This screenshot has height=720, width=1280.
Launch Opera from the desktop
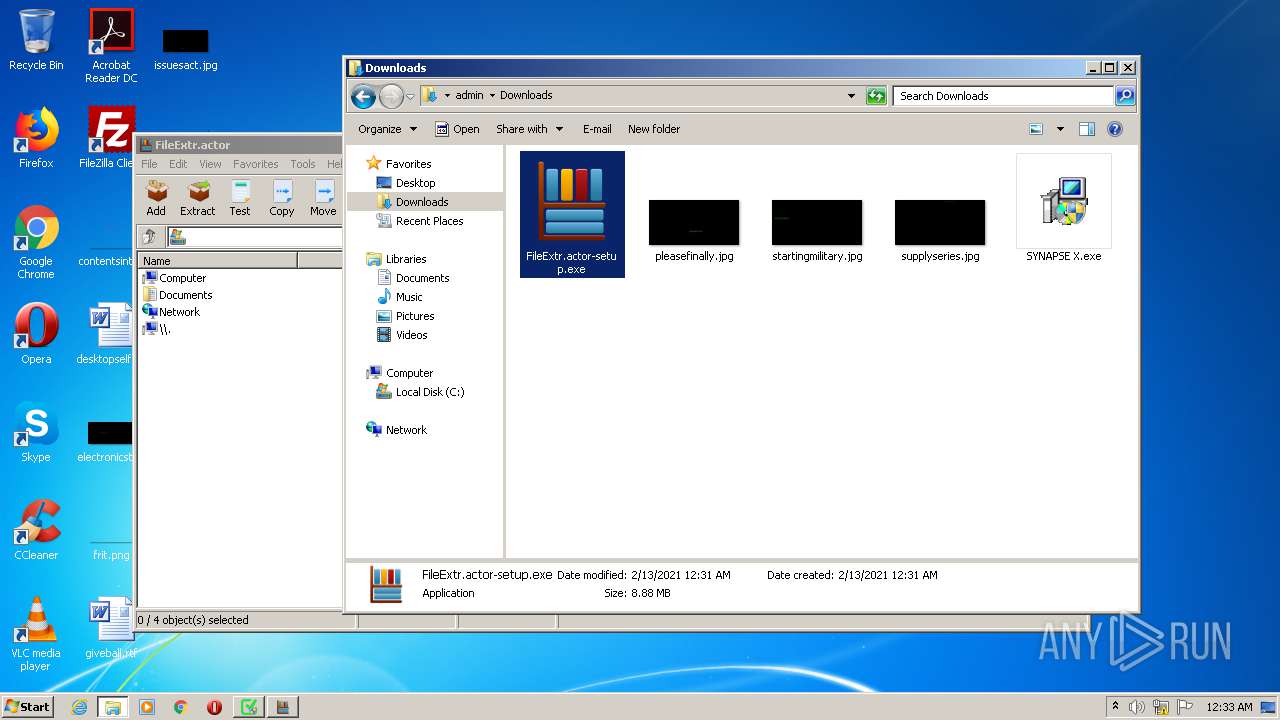(36, 334)
